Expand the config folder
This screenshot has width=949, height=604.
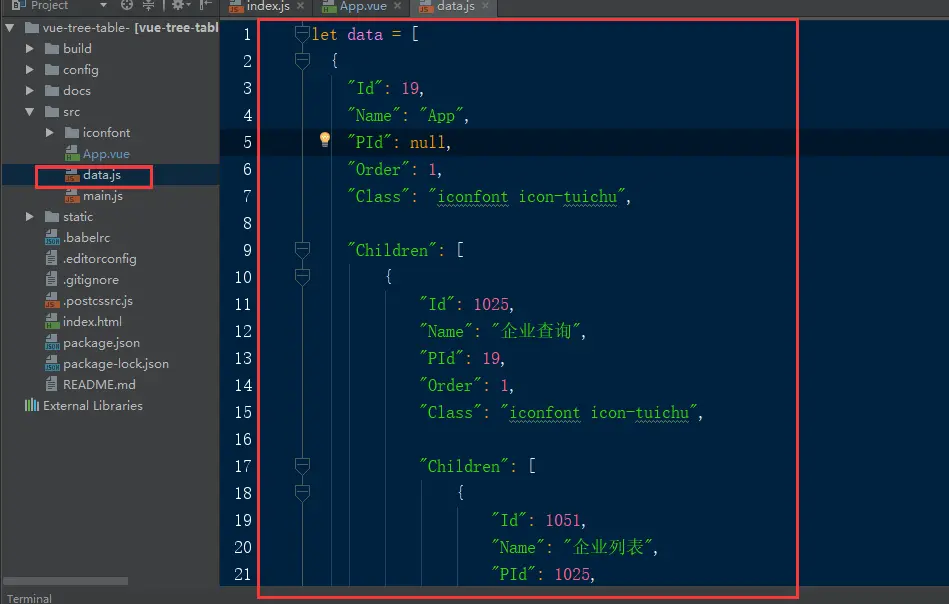pos(29,70)
